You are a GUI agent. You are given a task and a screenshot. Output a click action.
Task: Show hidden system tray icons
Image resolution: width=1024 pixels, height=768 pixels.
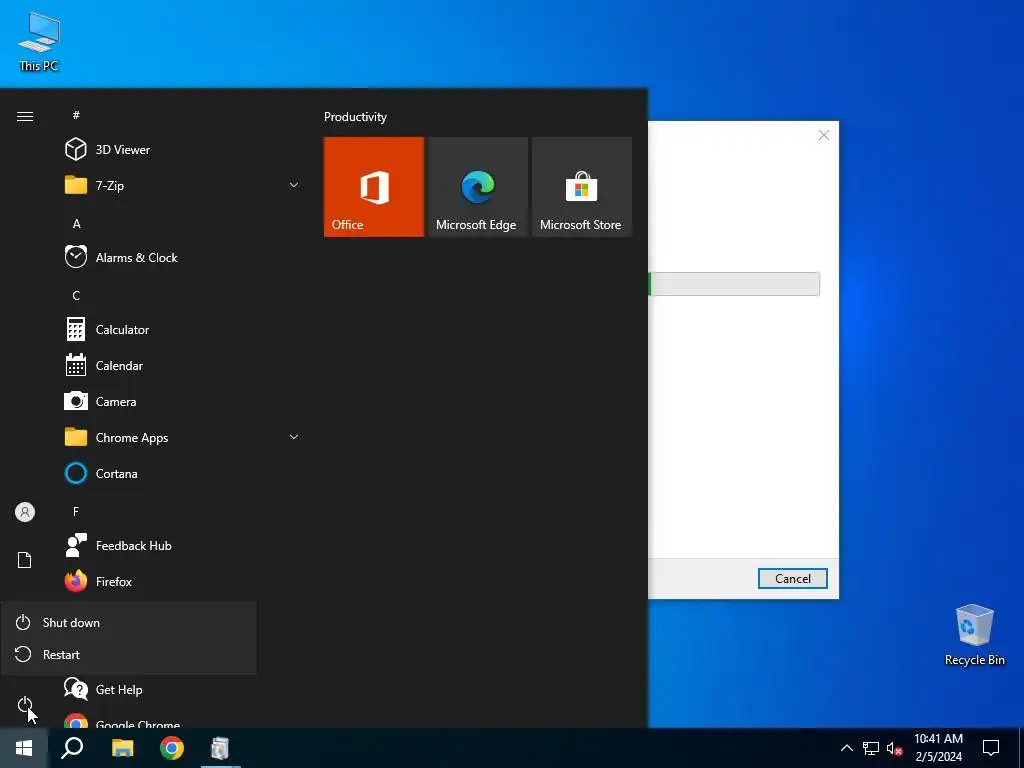click(846, 748)
